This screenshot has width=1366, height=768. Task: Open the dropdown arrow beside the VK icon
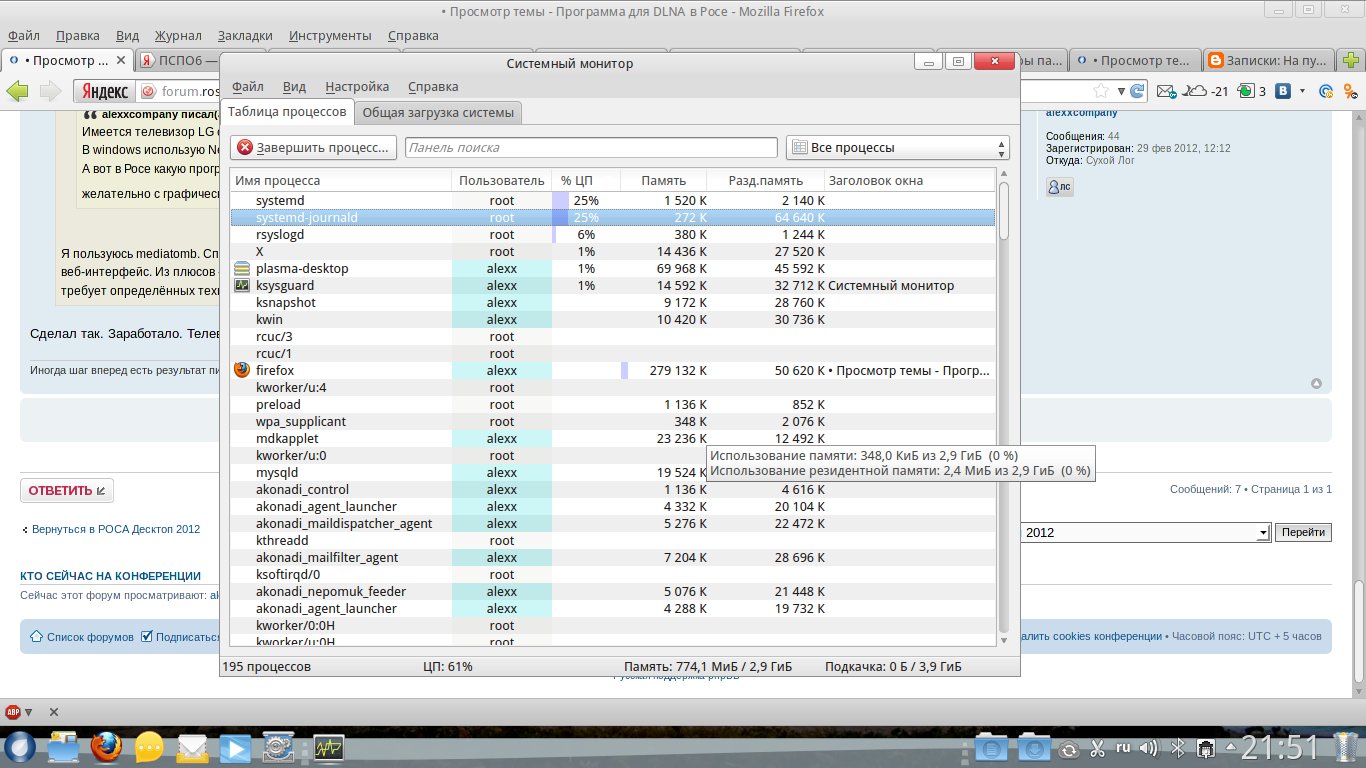pos(1301,92)
